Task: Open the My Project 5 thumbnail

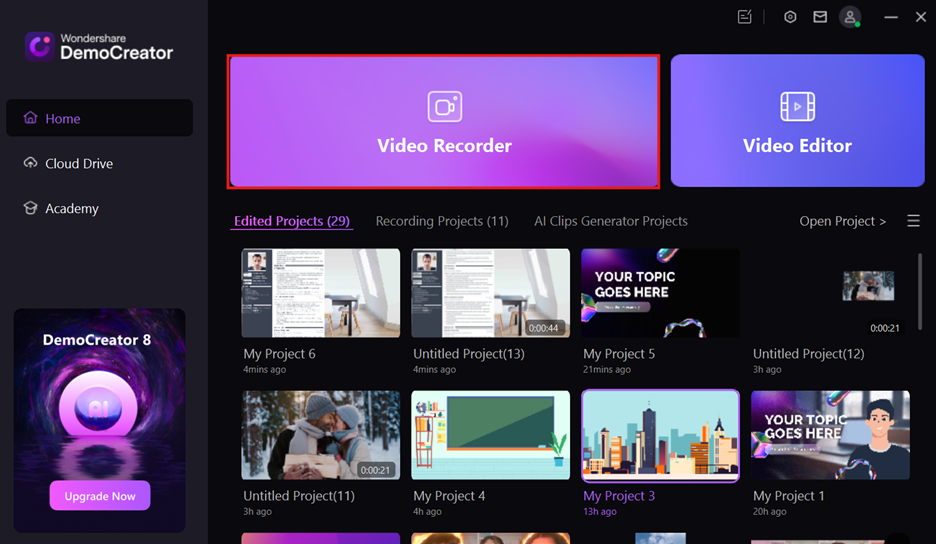Action: coord(660,293)
